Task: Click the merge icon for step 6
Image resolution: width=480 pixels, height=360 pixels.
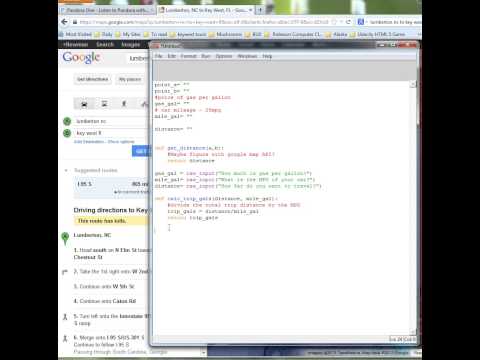Action: pyautogui.click(x=65, y=339)
